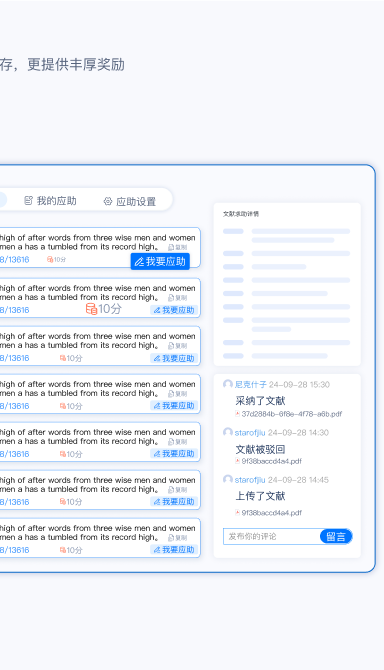Click the 文献求助详情 panel heading
Screen dimensions: 384x670
241,214
